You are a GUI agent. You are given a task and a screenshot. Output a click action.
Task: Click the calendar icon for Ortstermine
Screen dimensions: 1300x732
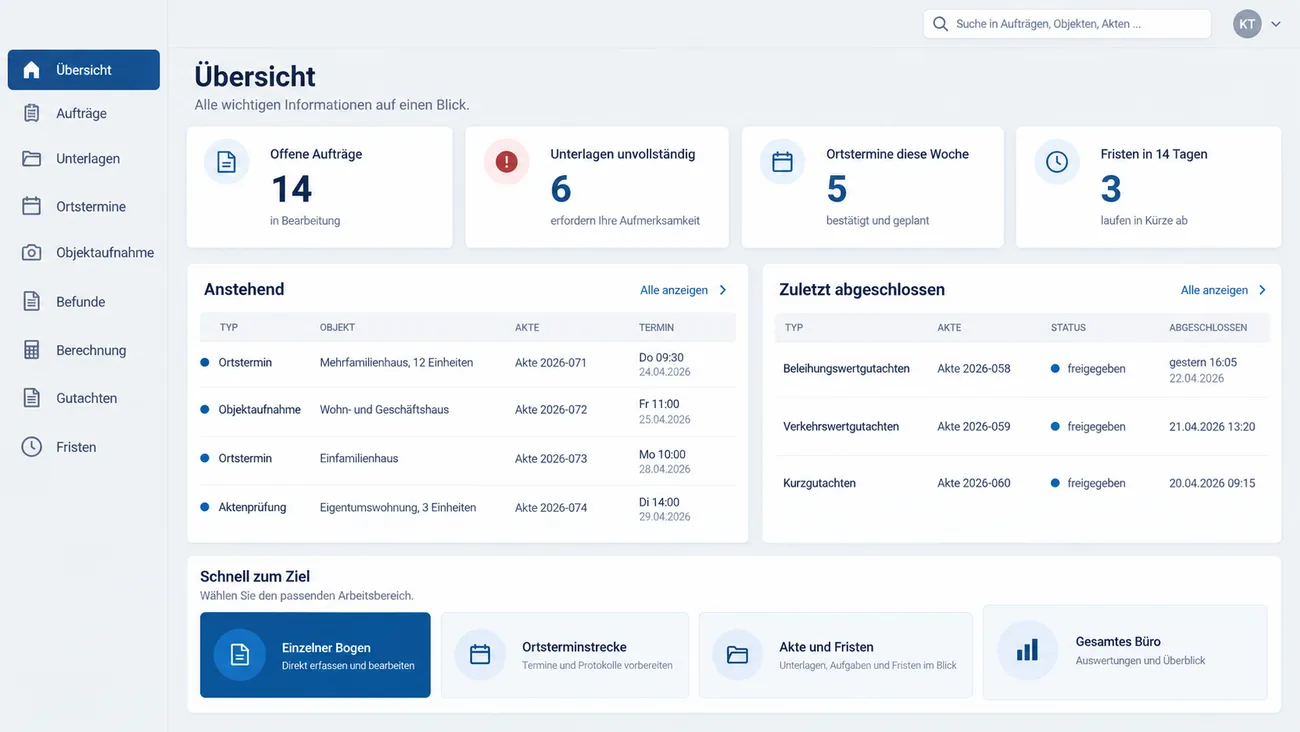pyautogui.click(x=32, y=206)
